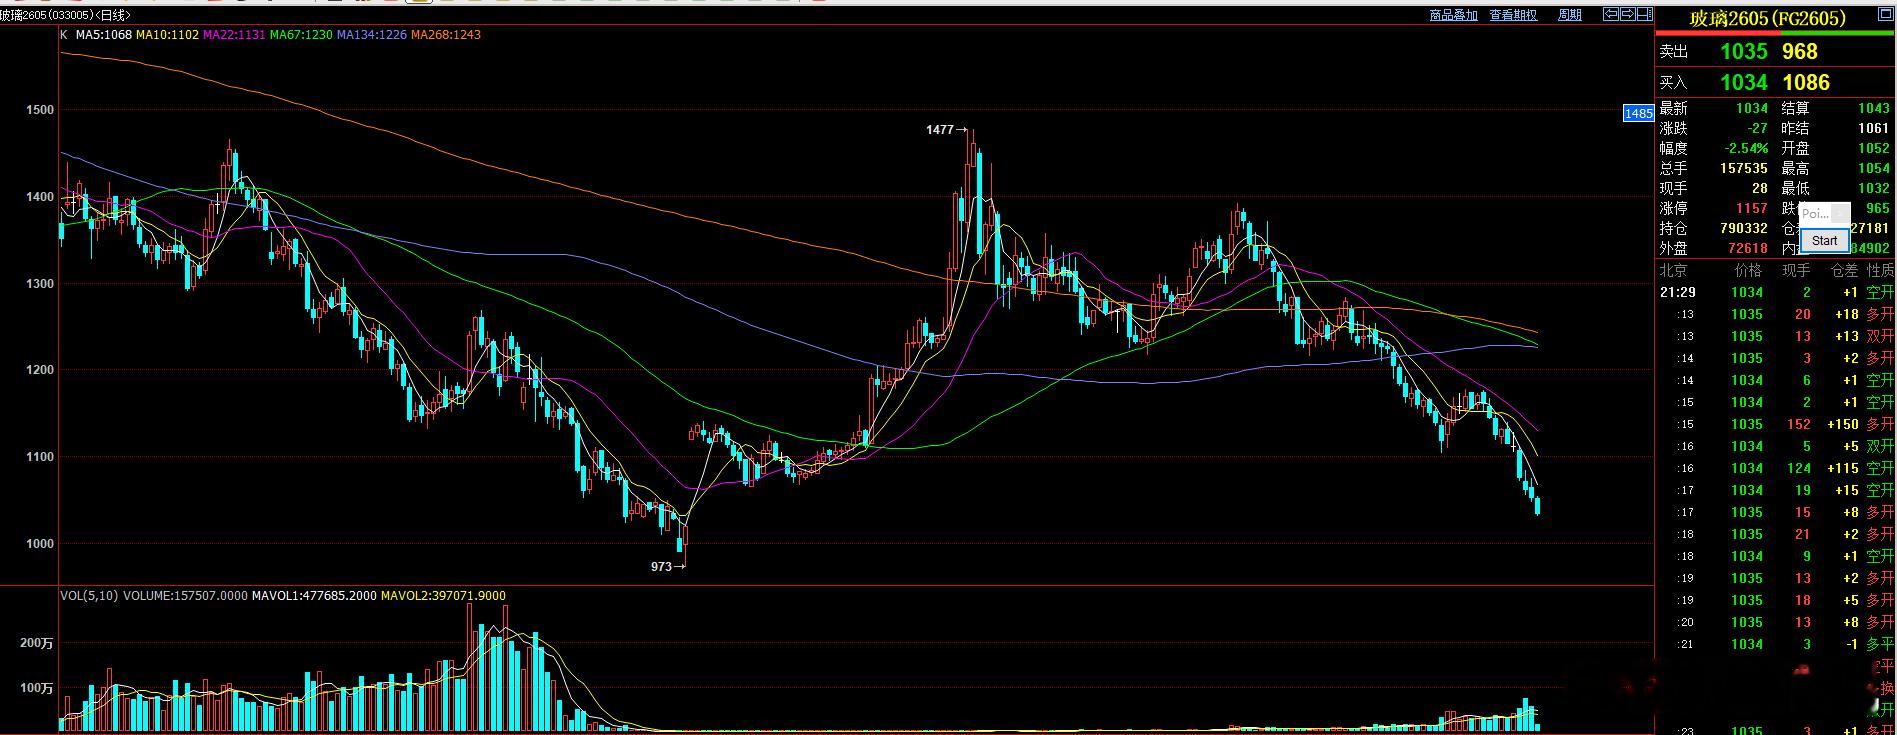Select the :21 trade row marked 多平
The height and width of the screenshot is (735, 1897).
click(x=1777, y=645)
